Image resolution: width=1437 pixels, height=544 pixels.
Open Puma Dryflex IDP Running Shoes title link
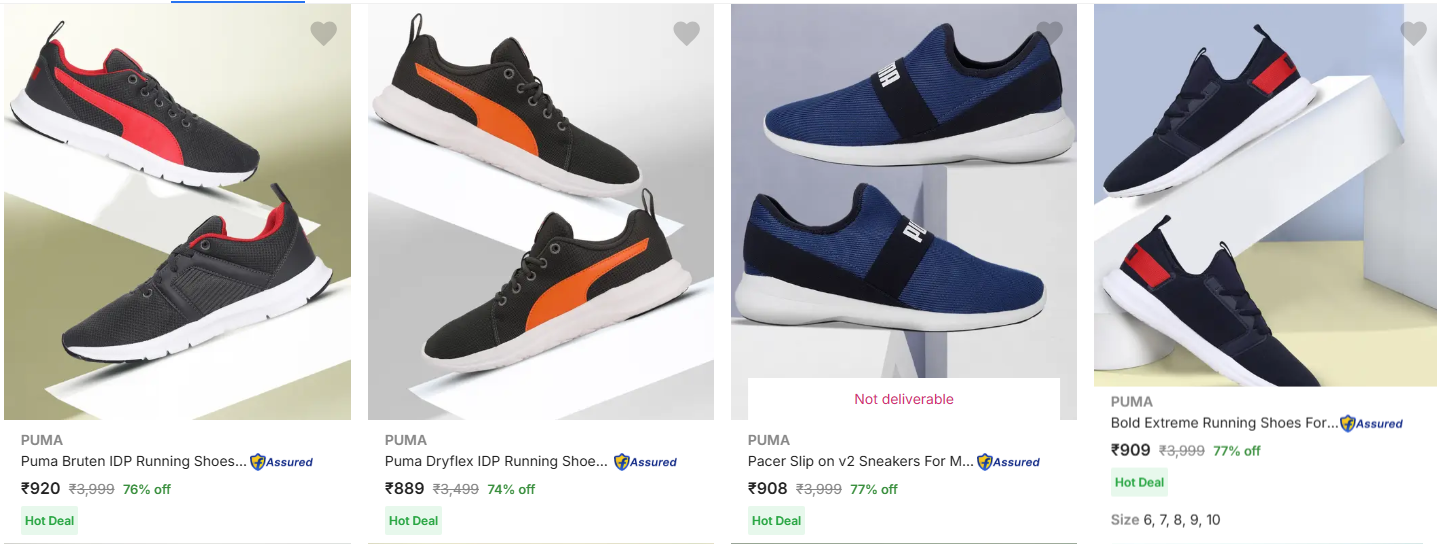tap(496, 461)
